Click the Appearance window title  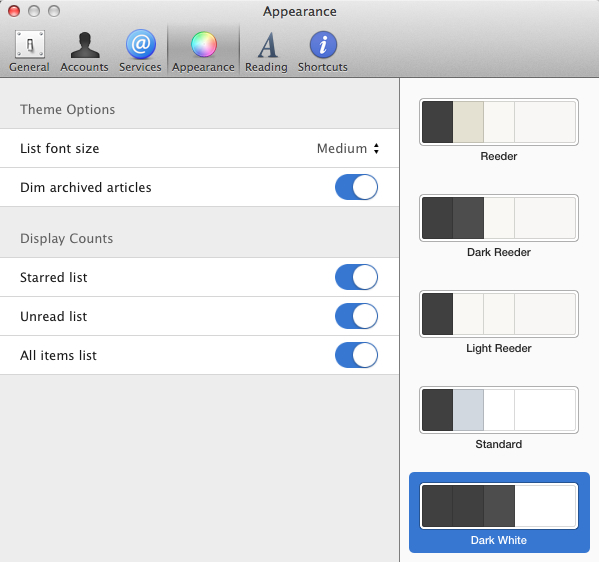300,12
